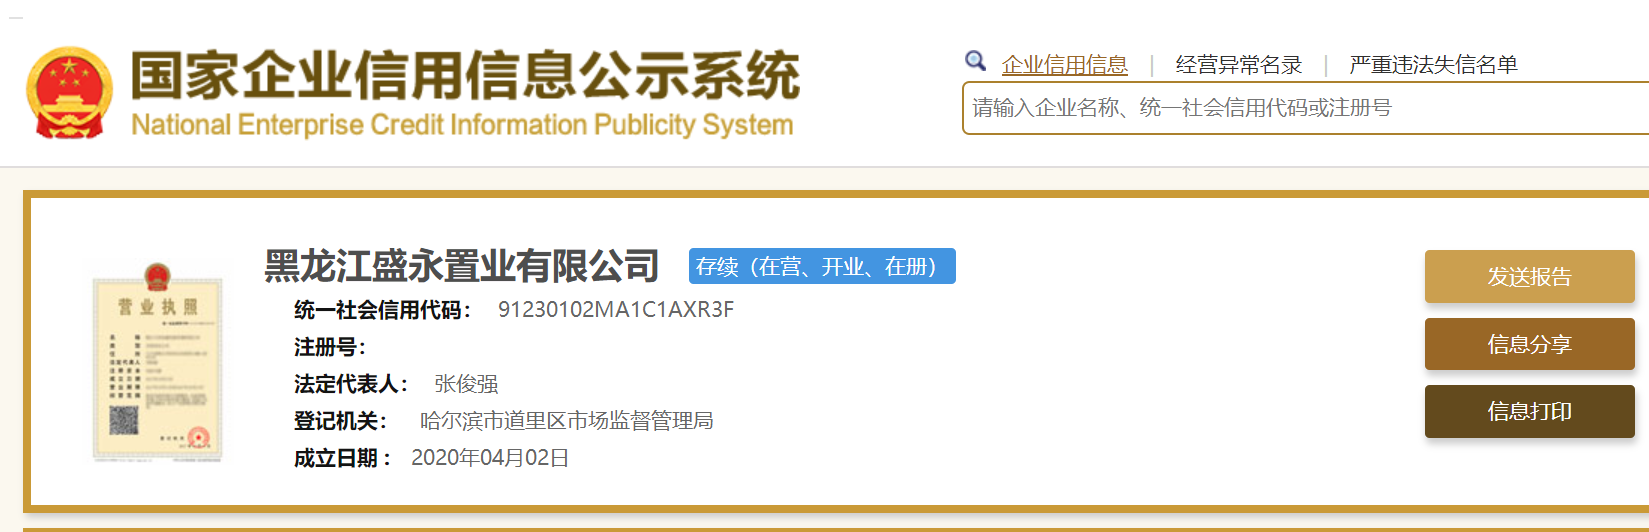Click the National Enterprise Credit Information subtitle

point(462,125)
